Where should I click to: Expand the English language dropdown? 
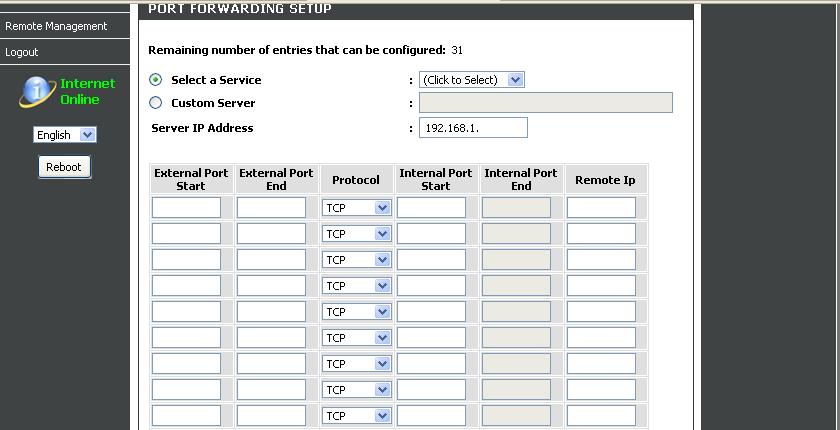(x=64, y=135)
